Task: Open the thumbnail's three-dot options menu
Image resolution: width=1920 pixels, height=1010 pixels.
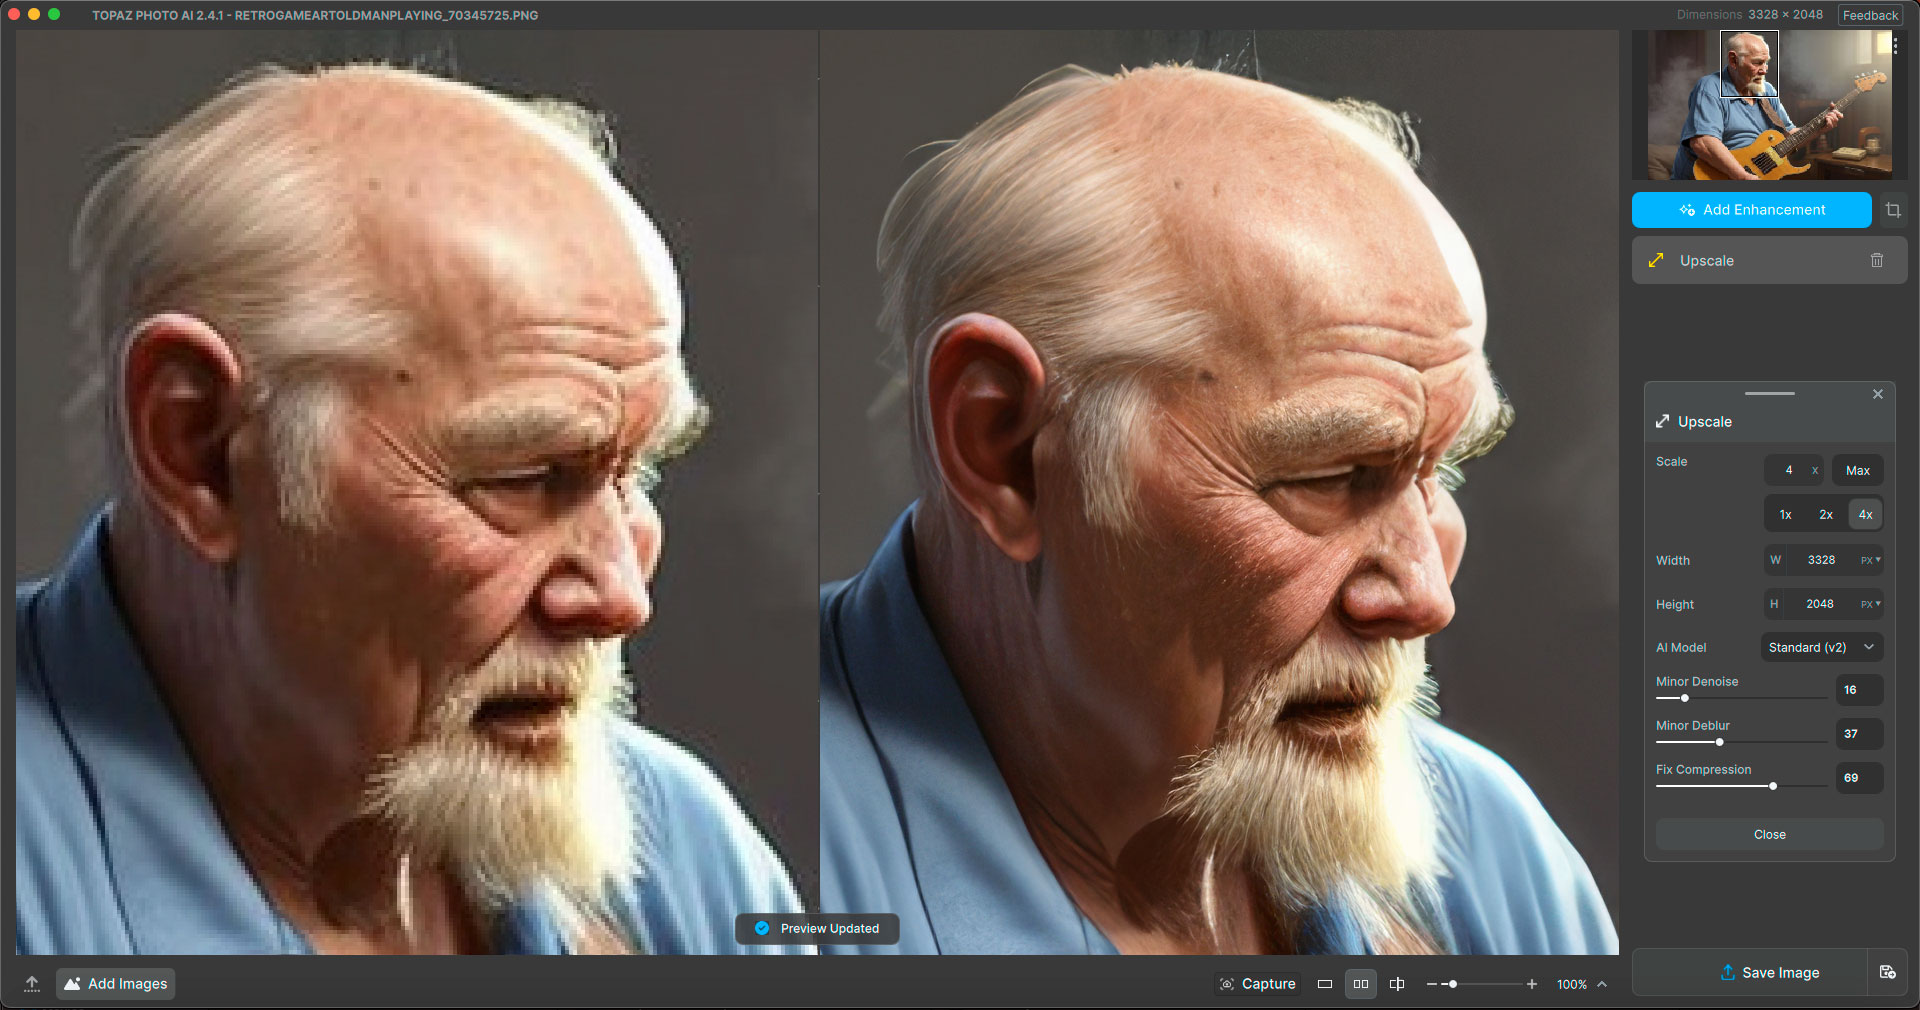Action: point(1895,47)
